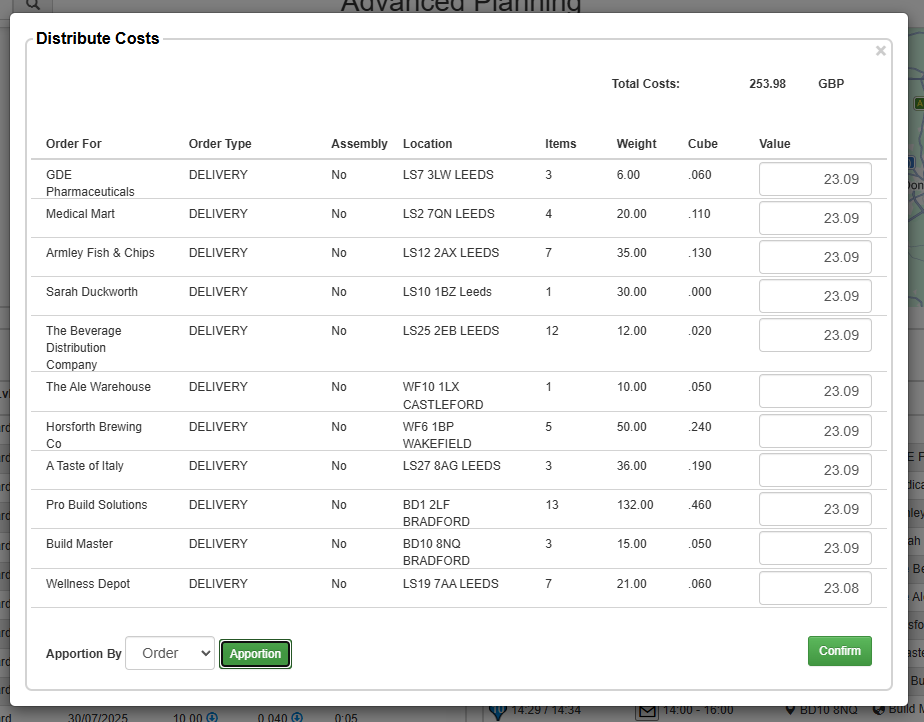Select 'Armley Fish & Chips' order name

(100, 253)
